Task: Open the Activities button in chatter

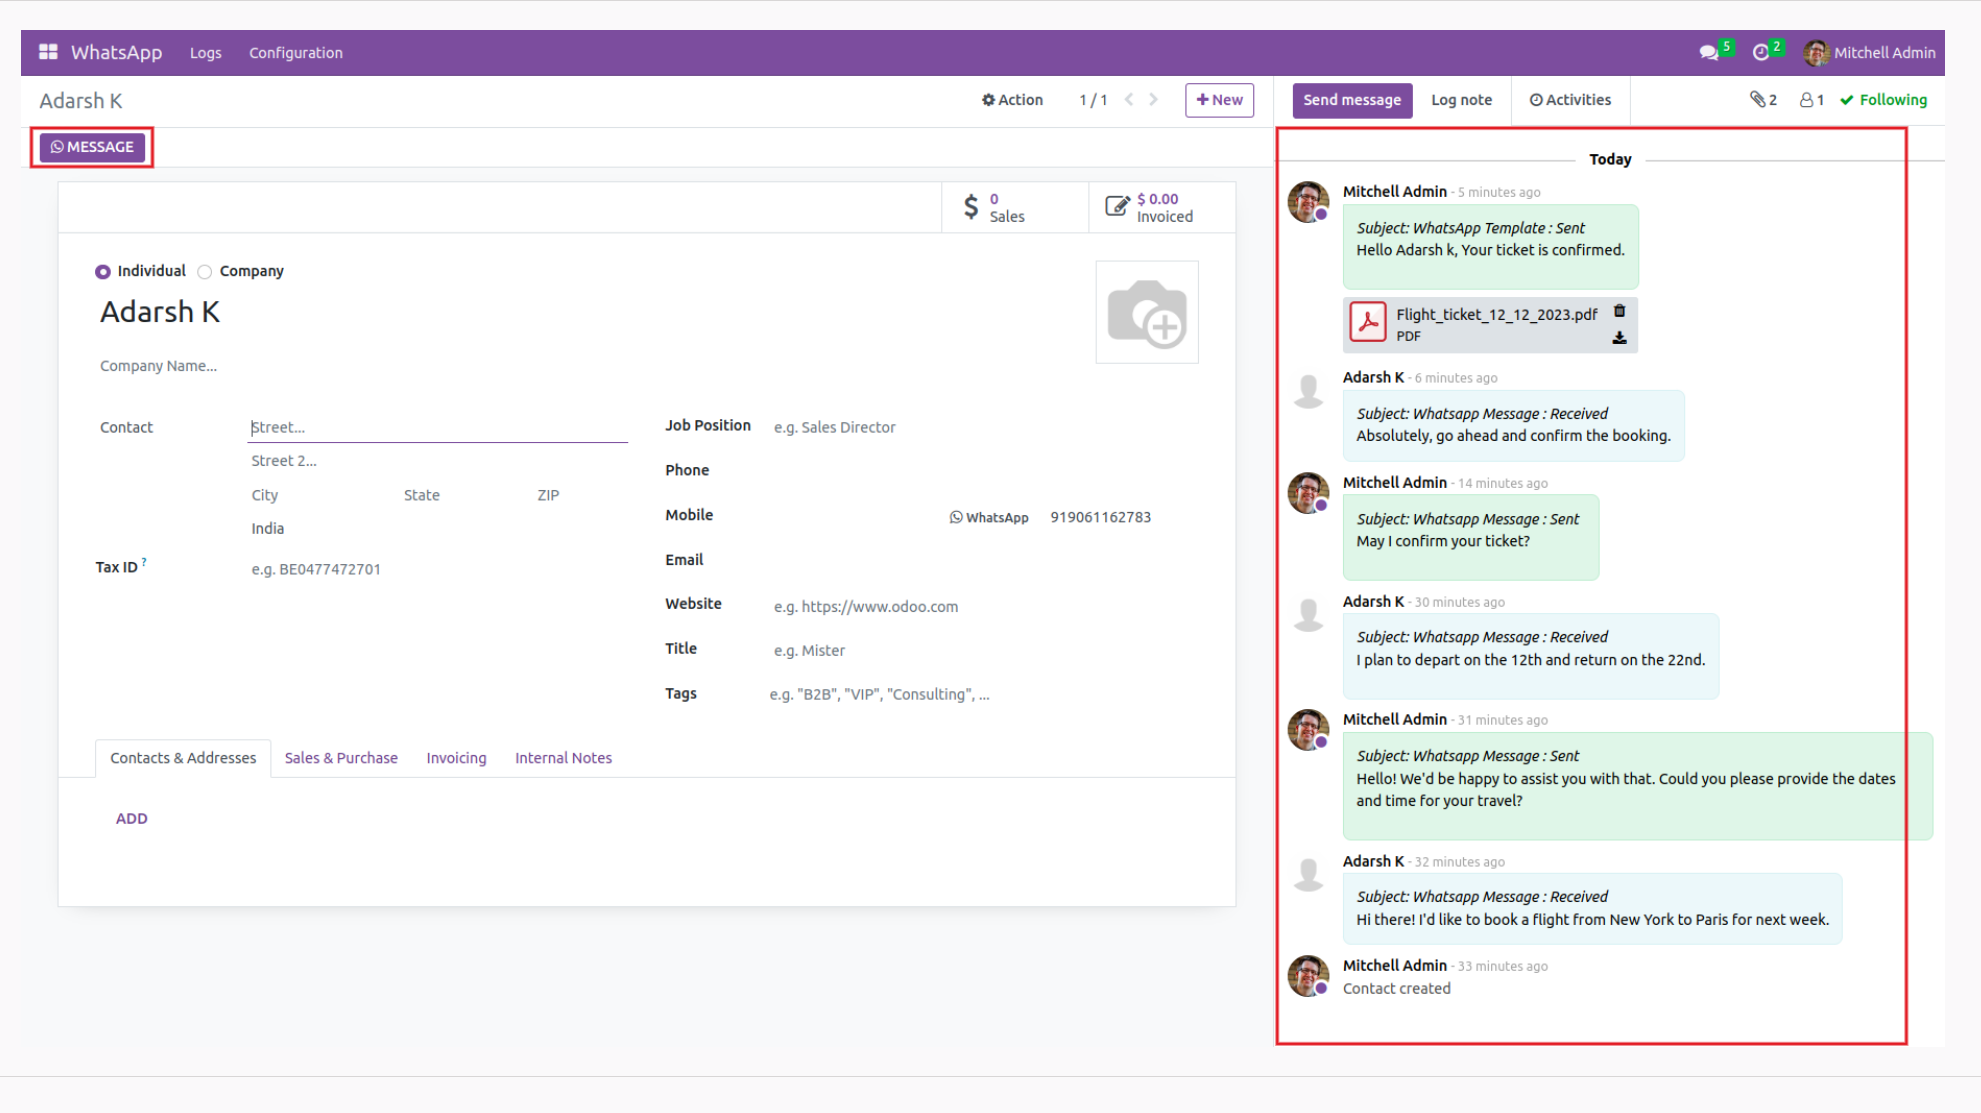Action: point(1570,100)
